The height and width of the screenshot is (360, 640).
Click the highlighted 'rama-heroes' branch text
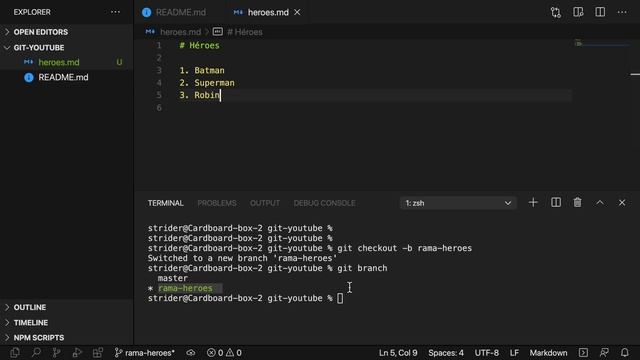[185, 288]
